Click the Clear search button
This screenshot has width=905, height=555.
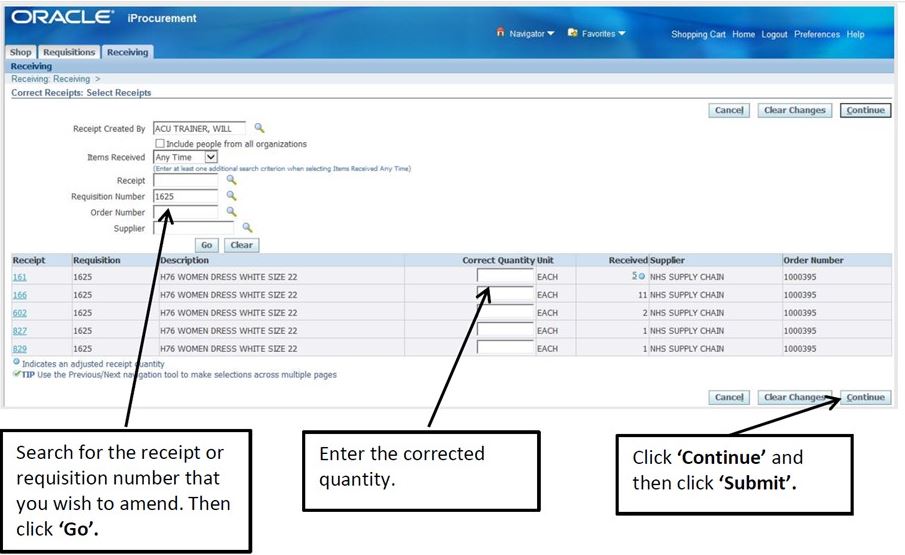click(241, 245)
